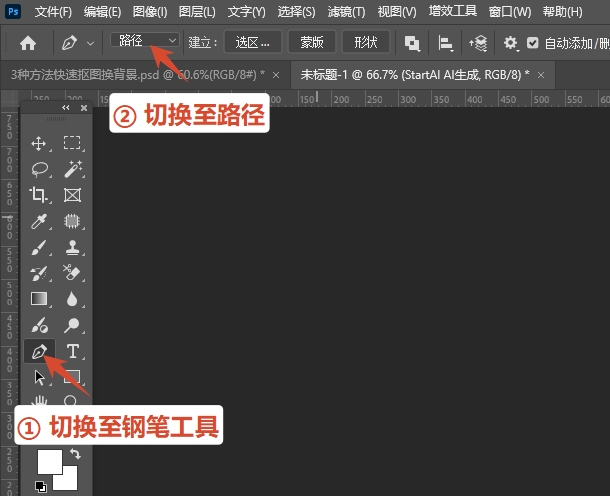The width and height of the screenshot is (610, 496).
Task: Close the 未标题-1 document tab
Action: tap(541, 75)
